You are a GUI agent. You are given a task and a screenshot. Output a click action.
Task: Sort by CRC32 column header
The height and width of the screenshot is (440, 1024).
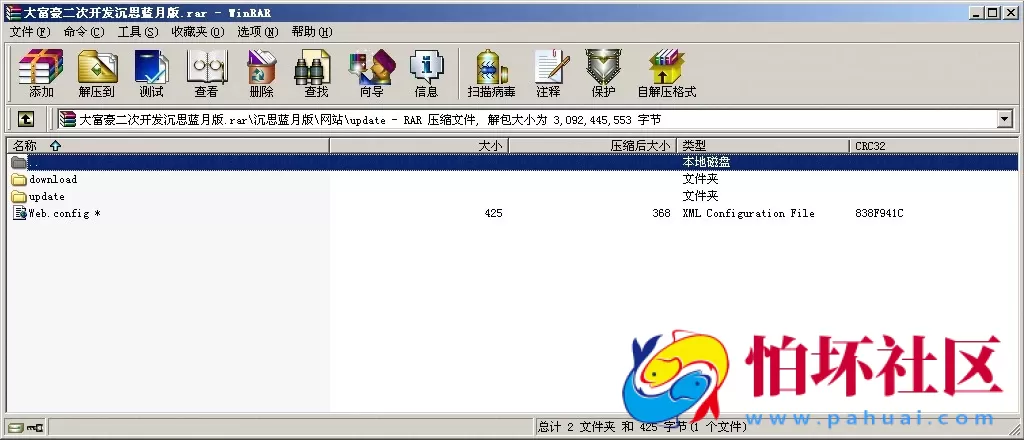tap(933, 146)
